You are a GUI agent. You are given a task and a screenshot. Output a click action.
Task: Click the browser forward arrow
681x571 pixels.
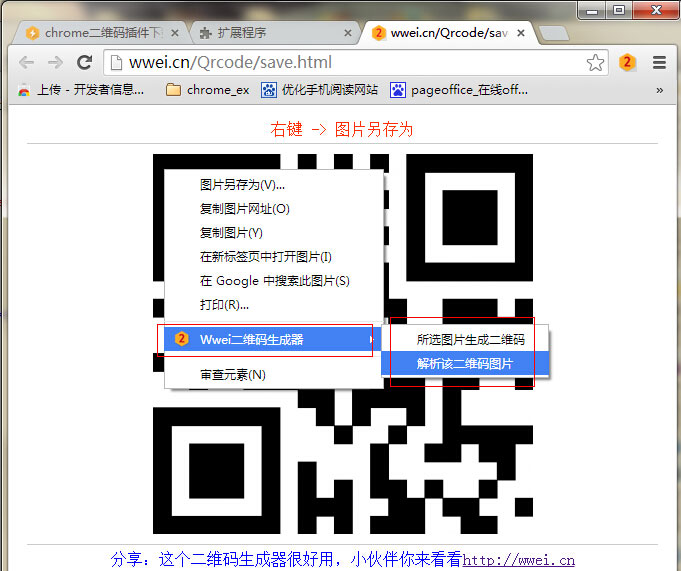click(x=55, y=63)
